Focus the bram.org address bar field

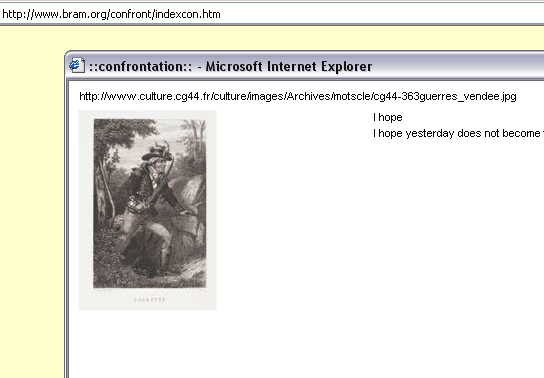272,14
